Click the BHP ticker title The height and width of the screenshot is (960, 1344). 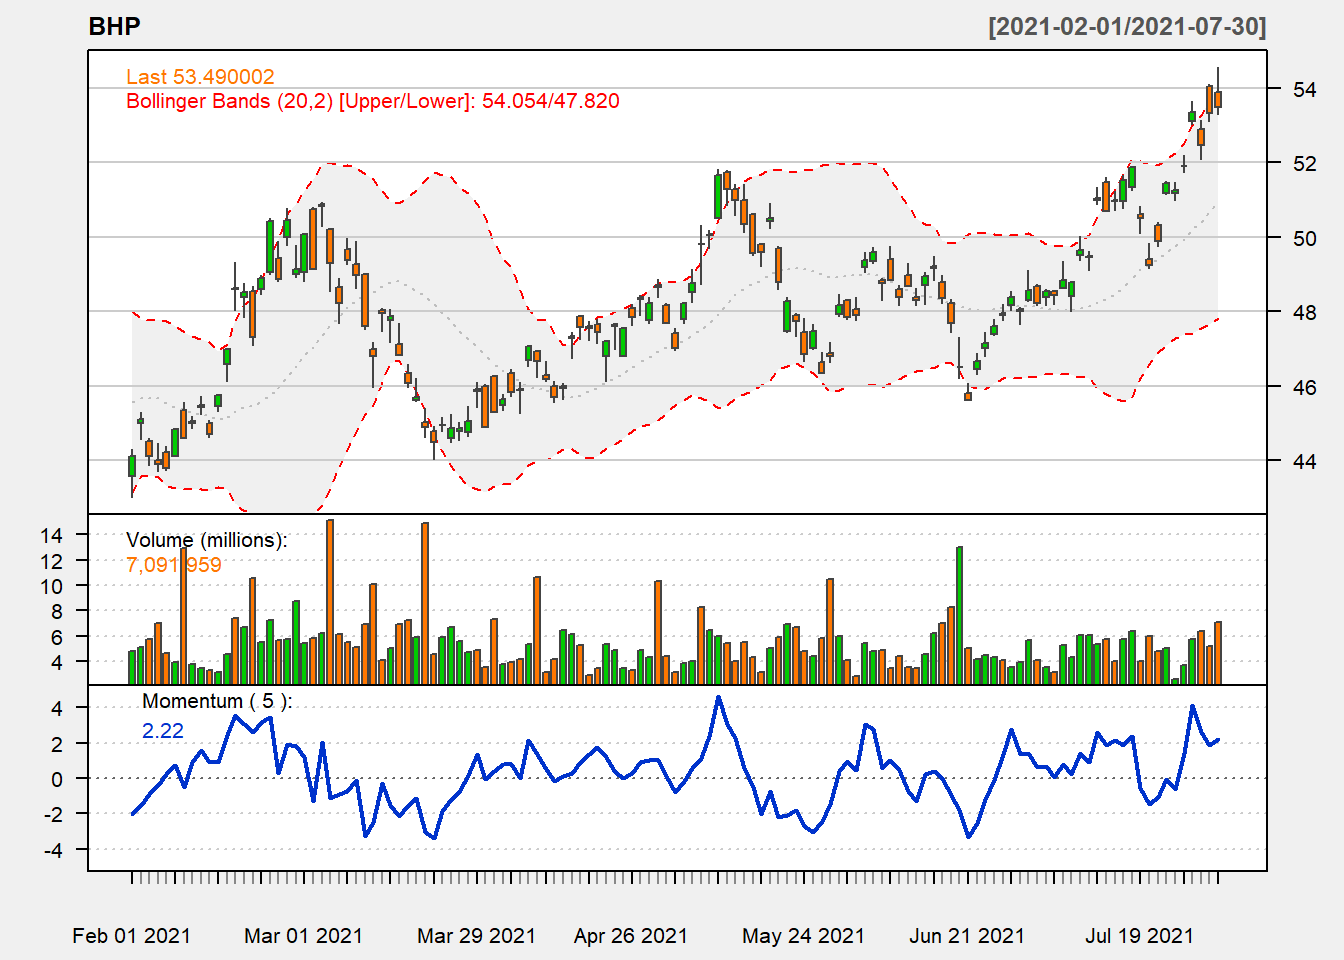(x=114, y=27)
